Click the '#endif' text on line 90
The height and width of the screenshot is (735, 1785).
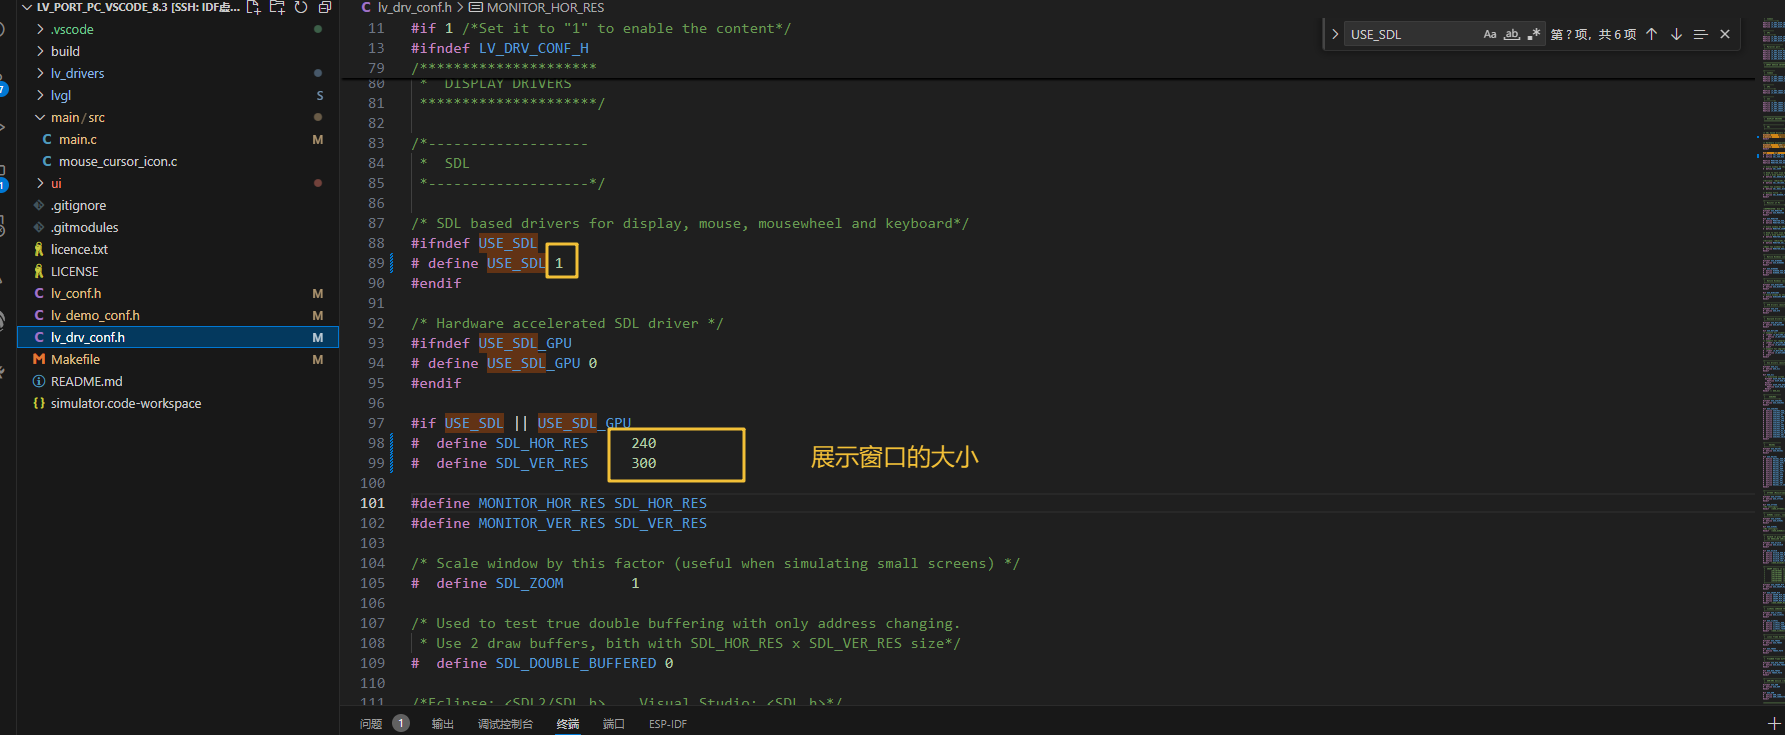436,283
